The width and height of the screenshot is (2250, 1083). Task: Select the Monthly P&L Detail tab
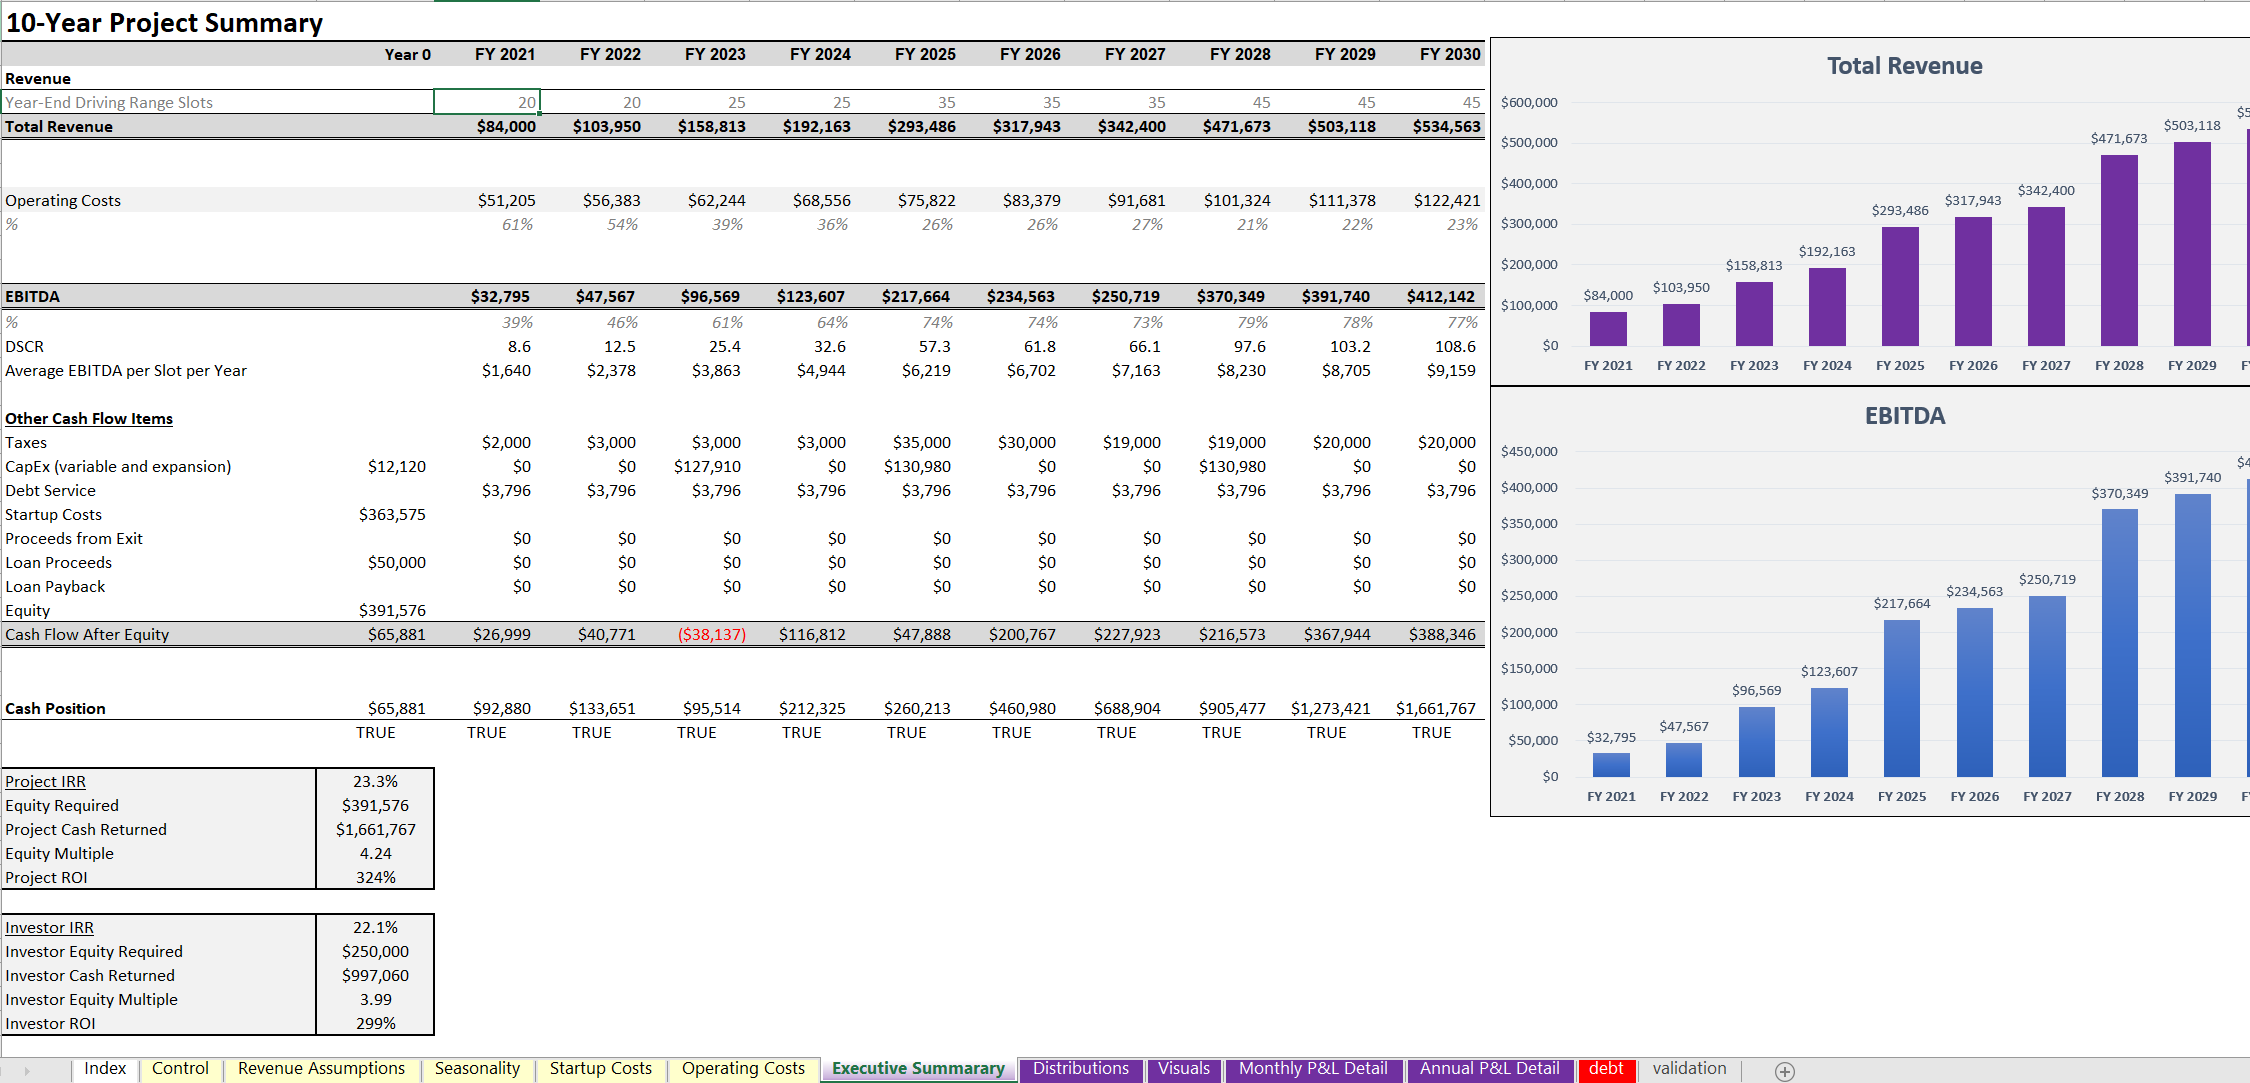coord(1313,1068)
